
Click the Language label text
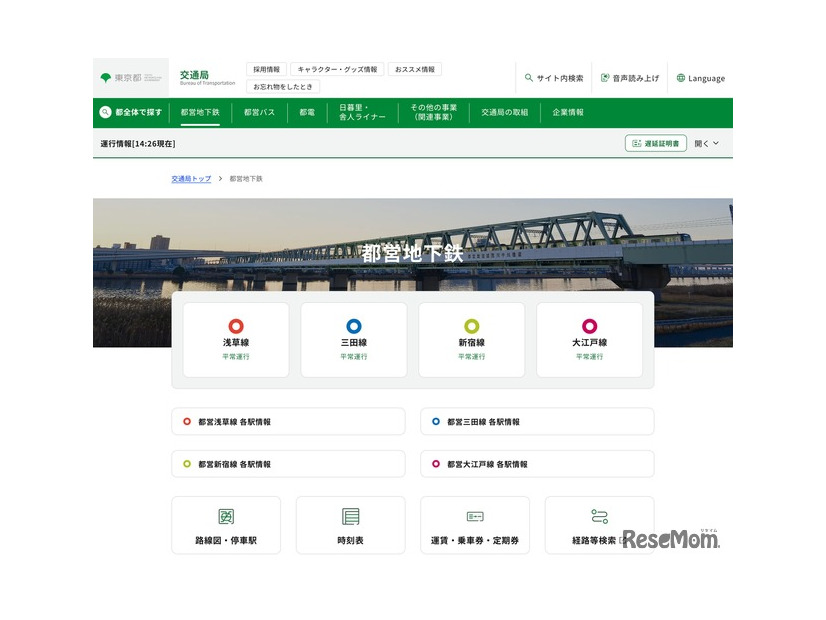[706, 78]
